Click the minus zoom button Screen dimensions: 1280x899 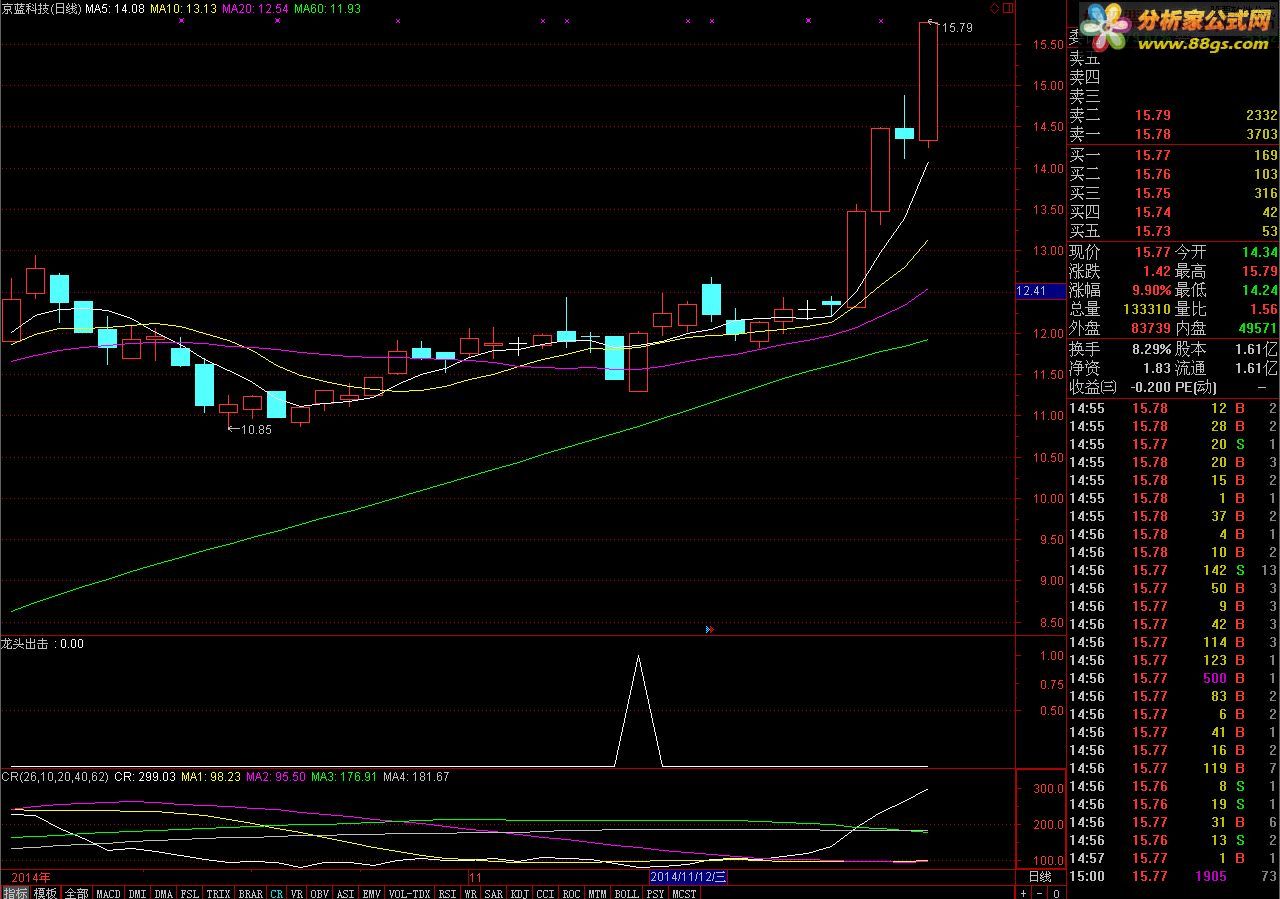(x=1038, y=892)
